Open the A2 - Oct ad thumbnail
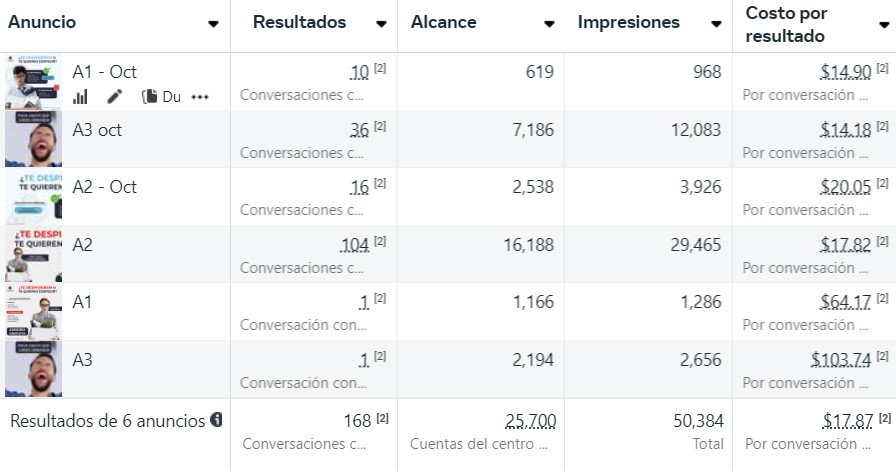The image size is (896, 471). 33,196
